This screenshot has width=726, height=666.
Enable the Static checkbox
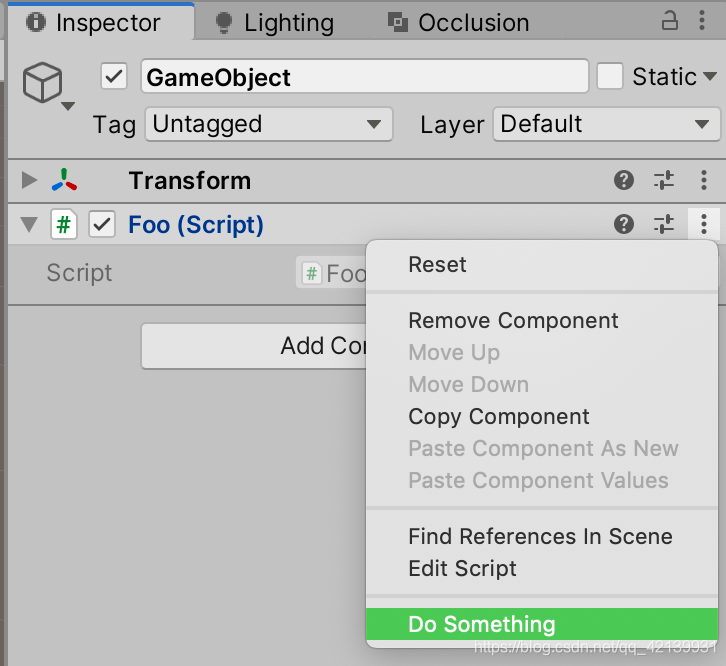(610, 77)
